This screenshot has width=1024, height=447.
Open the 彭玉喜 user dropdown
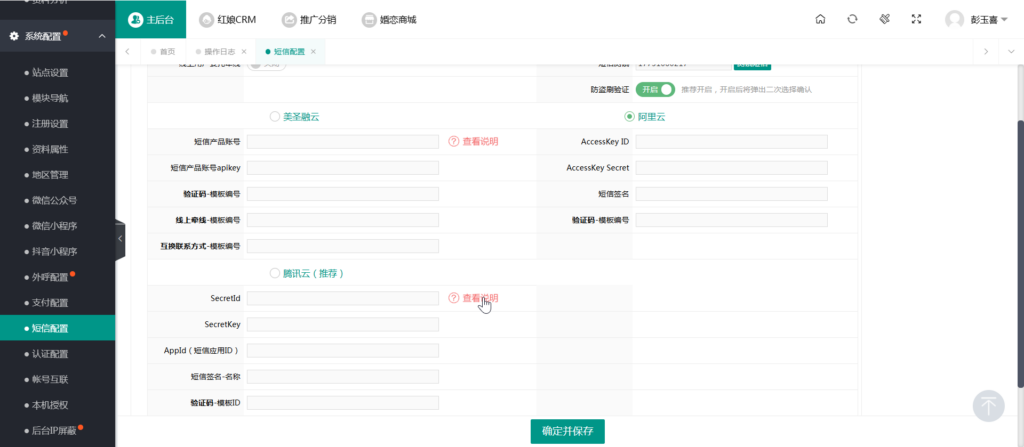point(989,20)
